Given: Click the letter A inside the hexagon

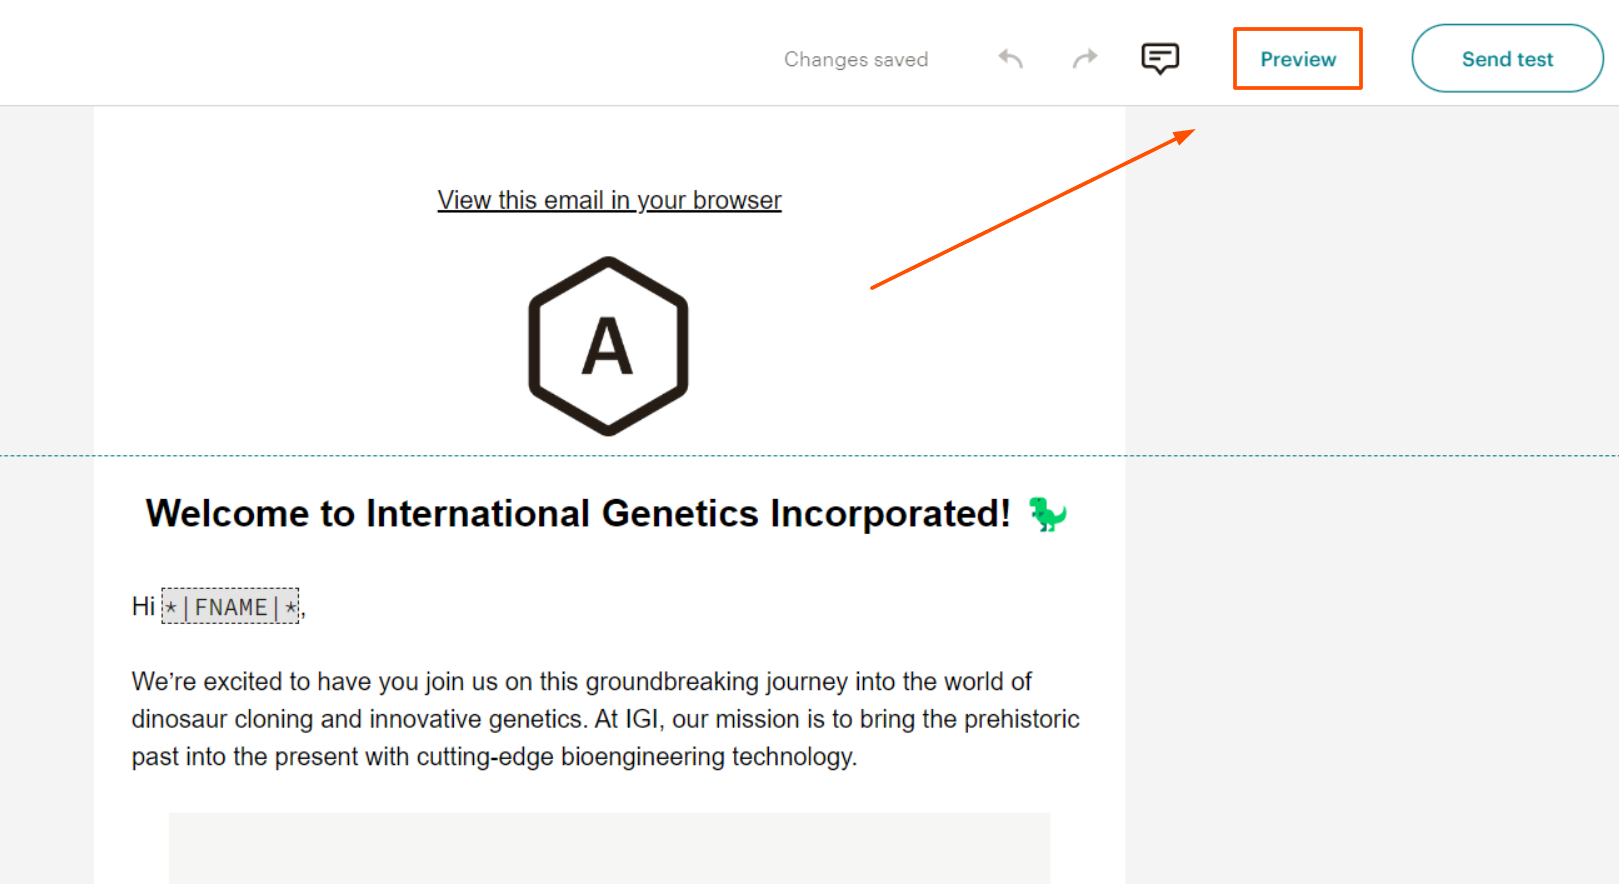Looking at the screenshot, I should point(608,346).
